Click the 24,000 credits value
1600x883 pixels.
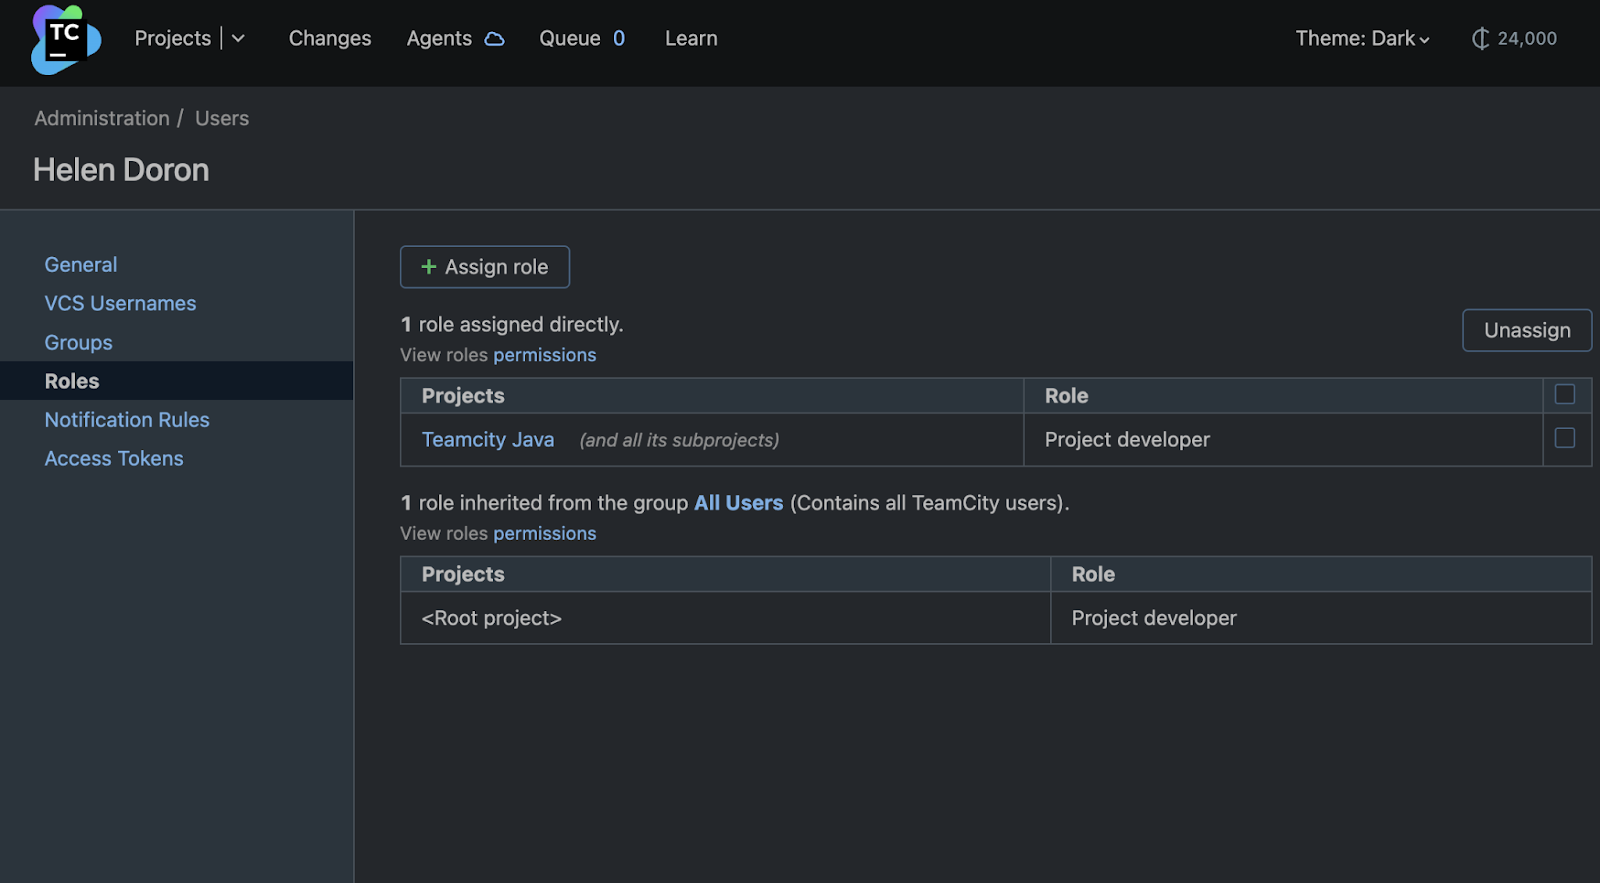coord(1527,39)
